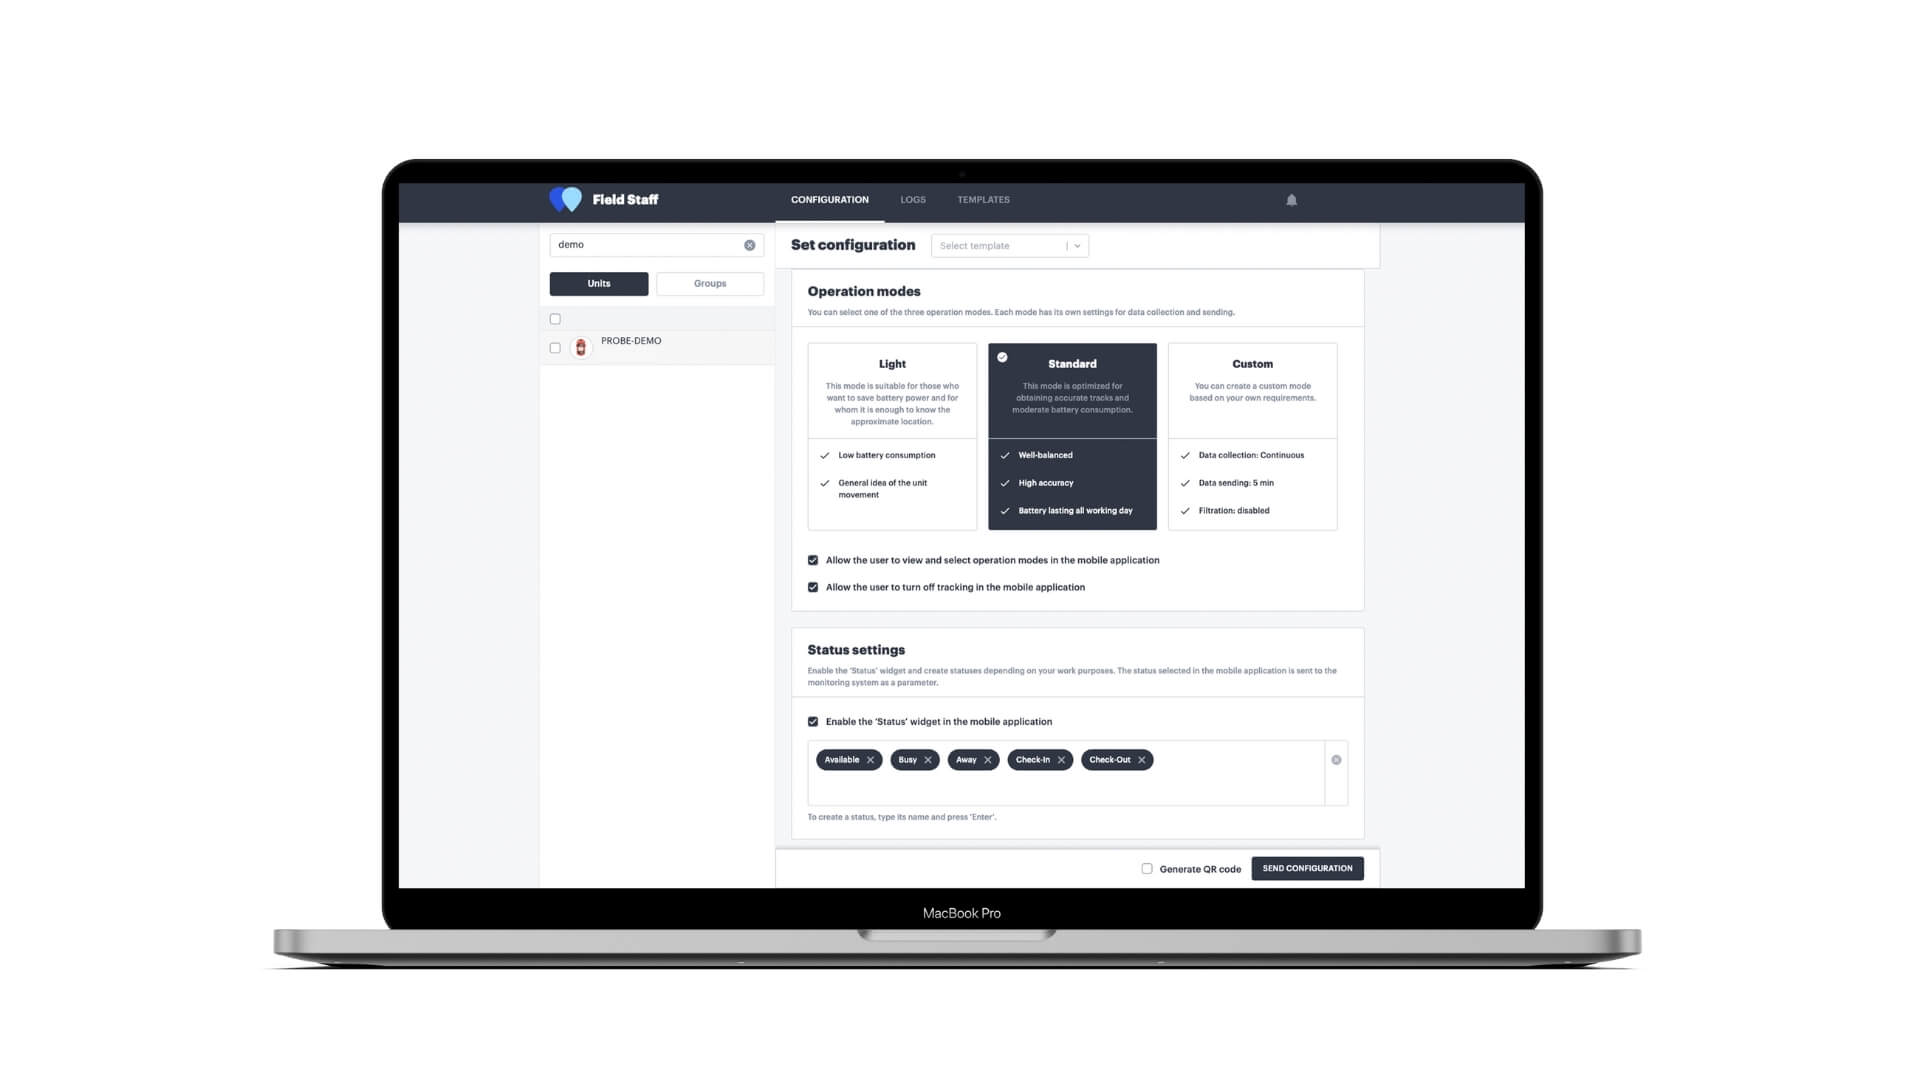Click the notification bell icon
This screenshot has width=1920, height=1080.
pos(1291,199)
